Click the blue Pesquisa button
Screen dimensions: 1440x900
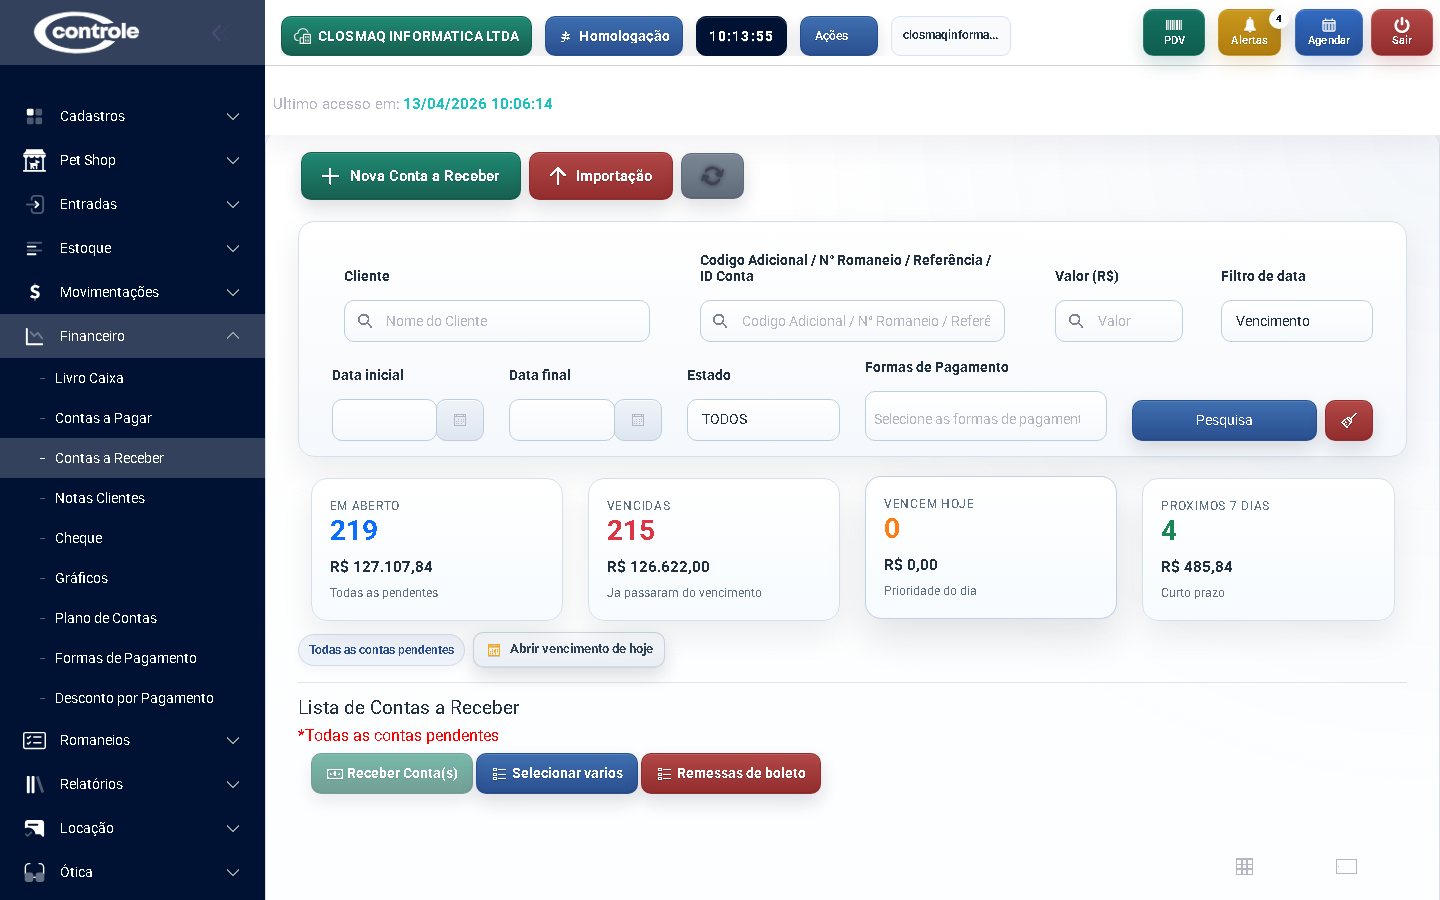(1223, 420)
